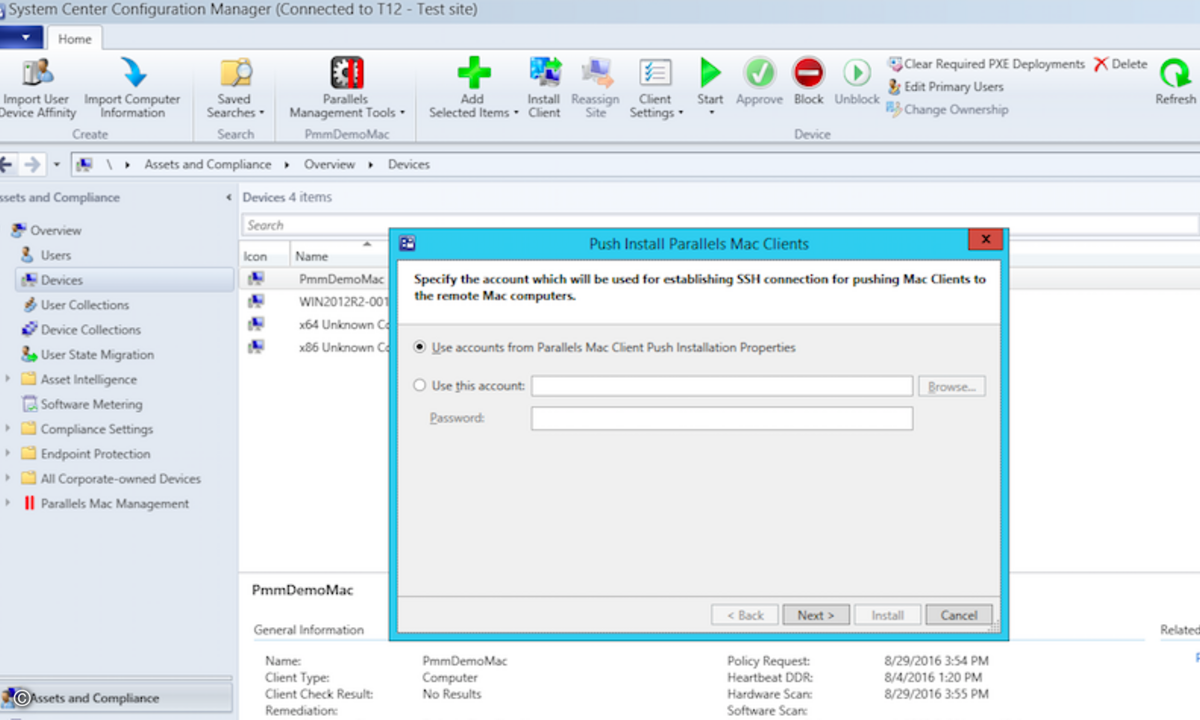The height and width of the screenshot is (720, 1200).
Task: Click the dialog's title bar icon
Action: (407, 243)
